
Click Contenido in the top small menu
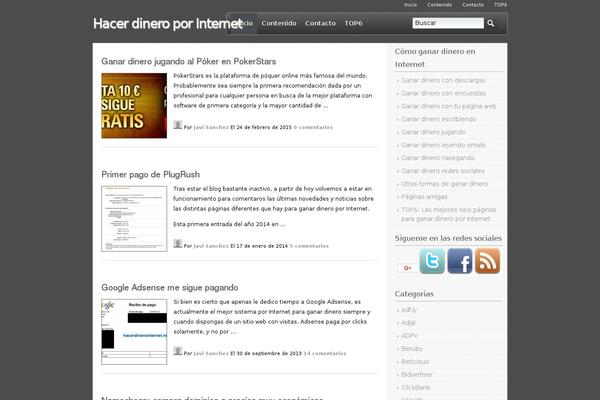tap(440, 5)
